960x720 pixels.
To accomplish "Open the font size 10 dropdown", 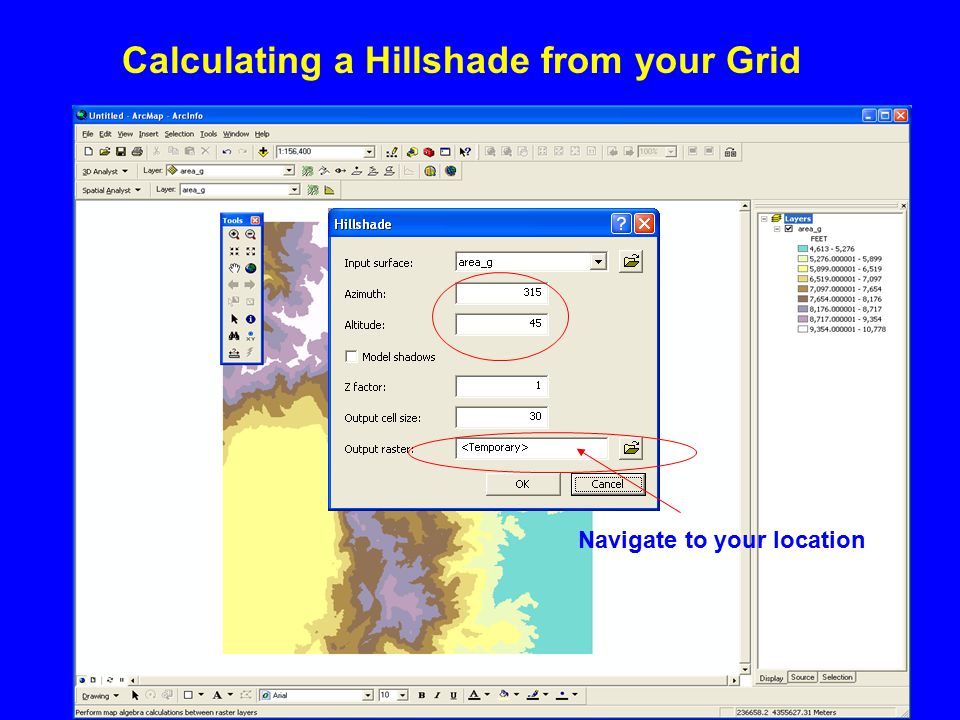I will point(403,696).
